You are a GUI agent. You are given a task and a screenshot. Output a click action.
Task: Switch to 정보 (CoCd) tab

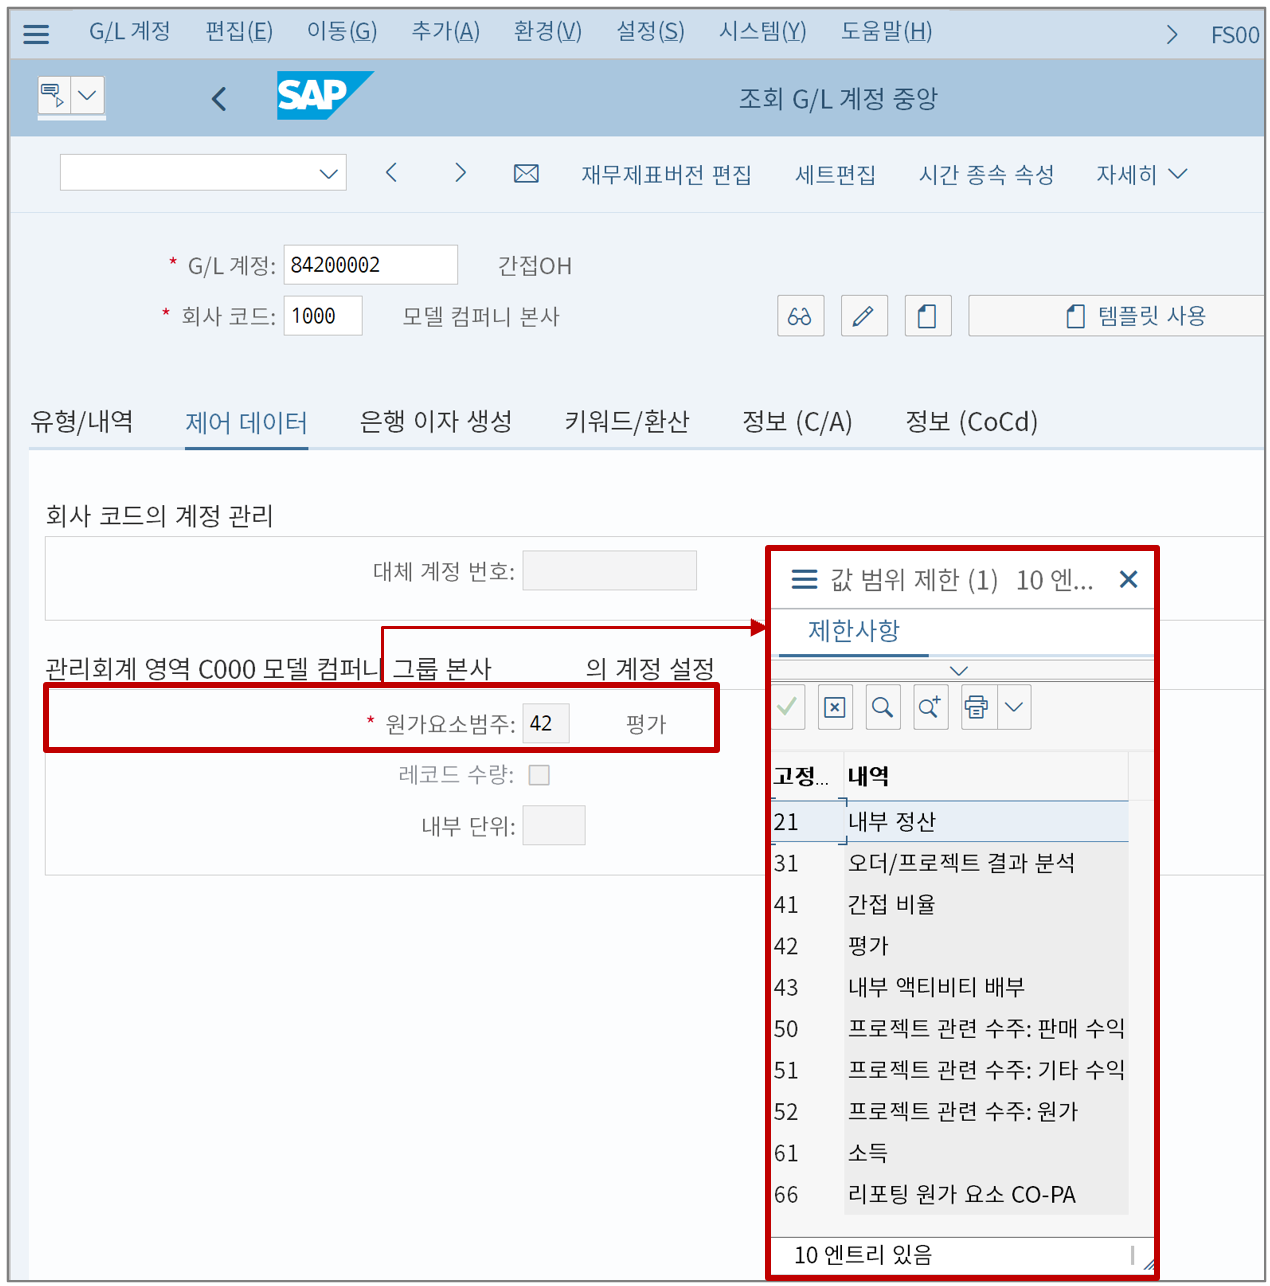tap(971, 422)
